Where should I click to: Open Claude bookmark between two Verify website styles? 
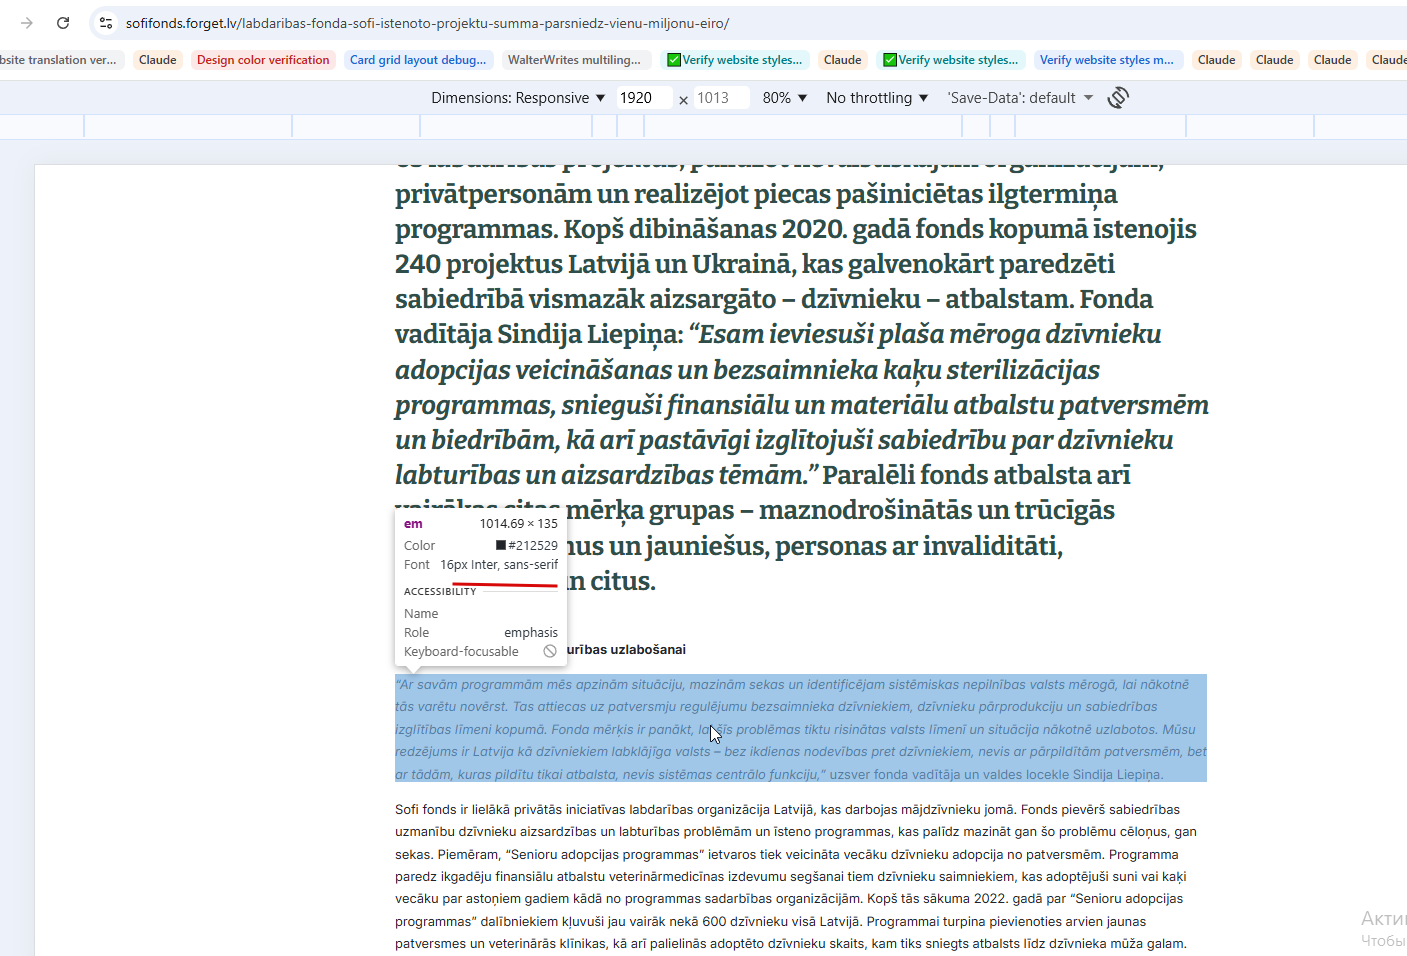coord(842,60)
